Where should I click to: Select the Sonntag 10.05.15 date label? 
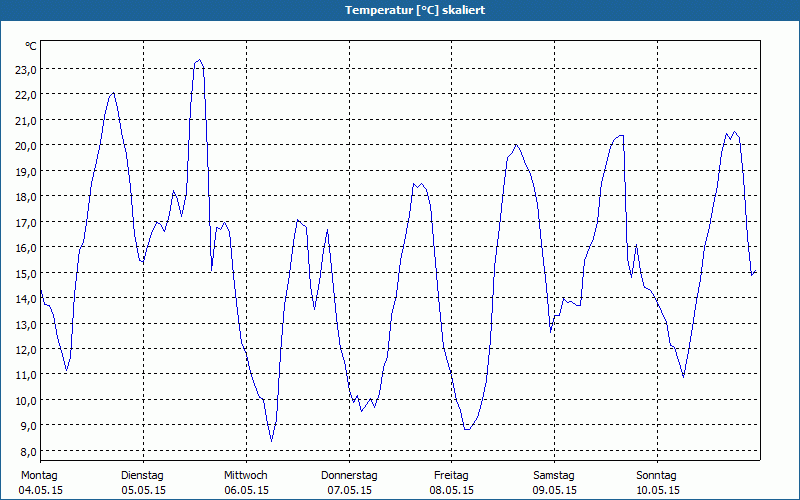tap(657, 483)
